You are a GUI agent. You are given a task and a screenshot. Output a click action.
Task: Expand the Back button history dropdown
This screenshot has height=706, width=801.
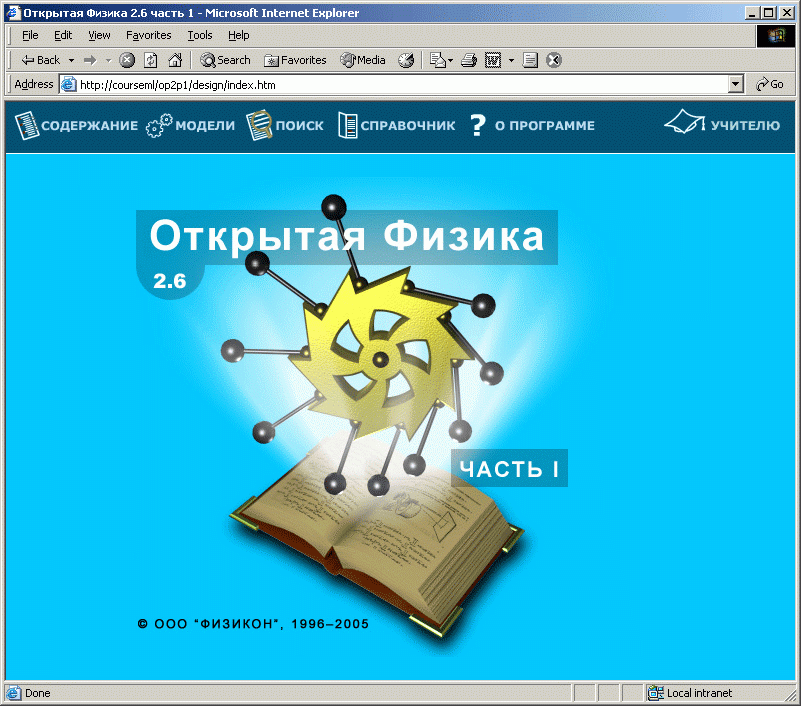71,60
